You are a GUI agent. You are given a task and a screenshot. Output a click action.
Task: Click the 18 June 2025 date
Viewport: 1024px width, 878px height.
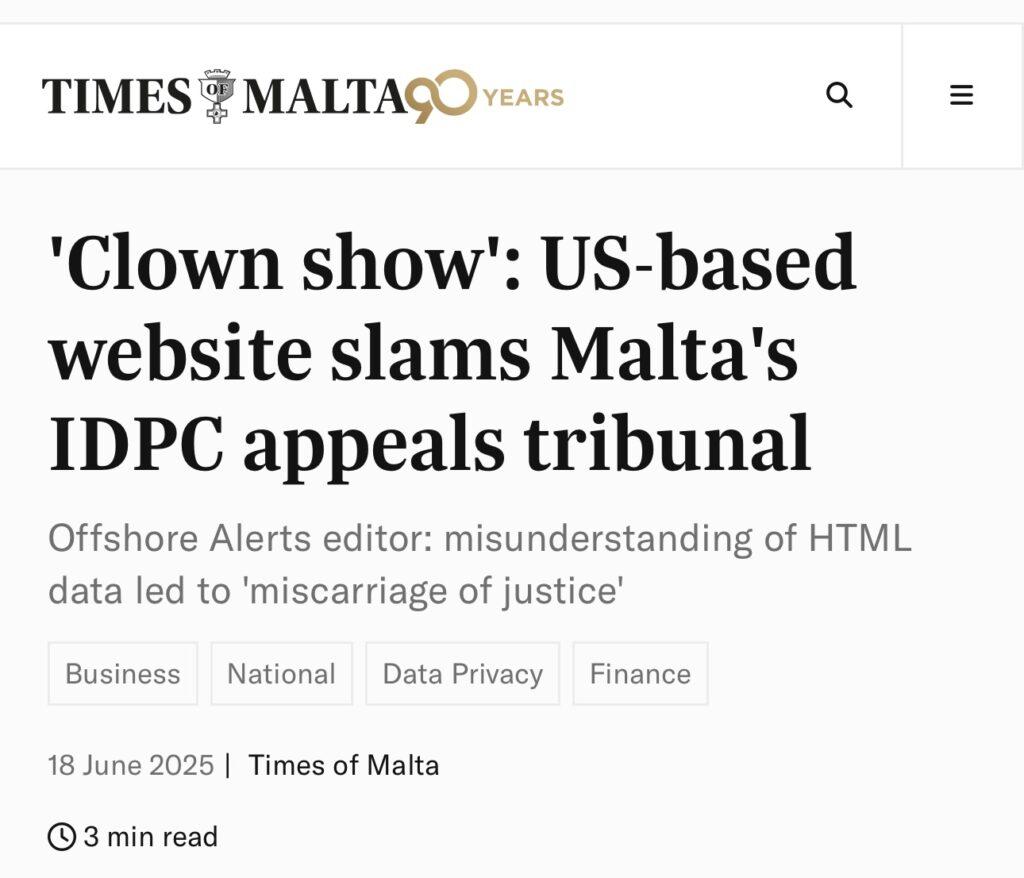click(x=131, y=765)
